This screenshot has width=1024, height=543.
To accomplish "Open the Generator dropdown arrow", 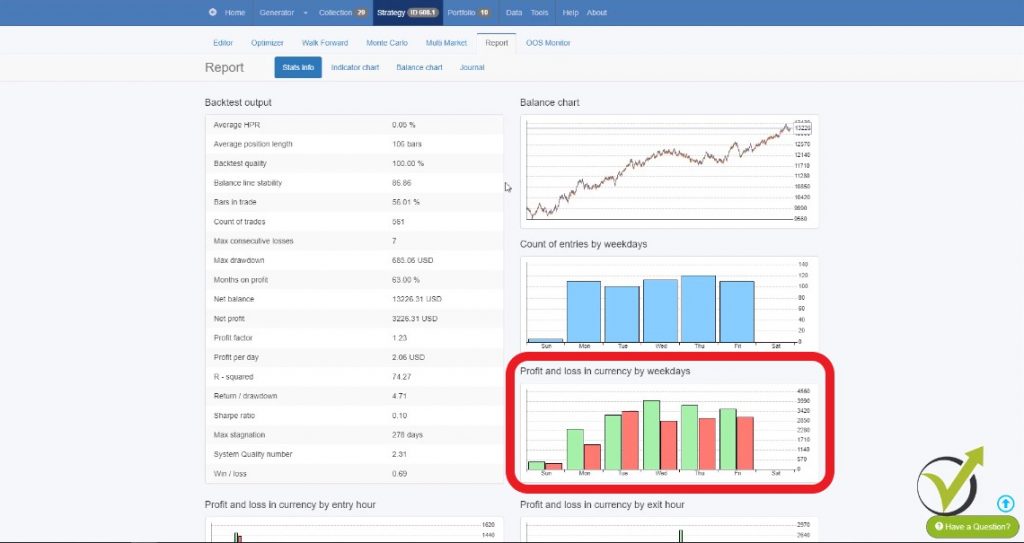I will (x=305, y=13).
